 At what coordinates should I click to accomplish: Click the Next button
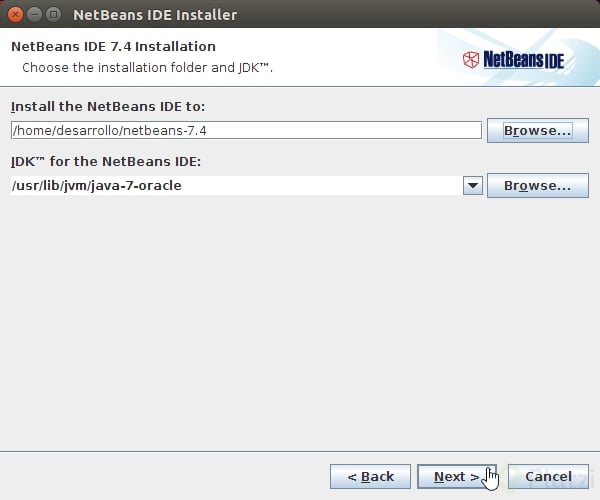coord(457,476)
